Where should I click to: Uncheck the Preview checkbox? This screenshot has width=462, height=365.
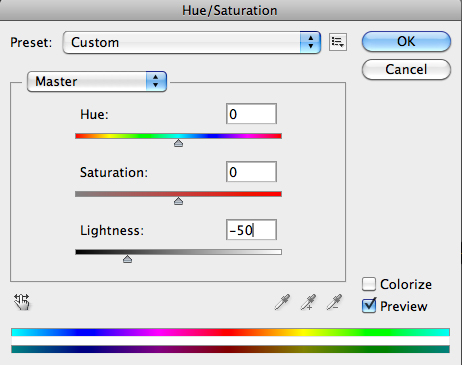pos(369,306)
